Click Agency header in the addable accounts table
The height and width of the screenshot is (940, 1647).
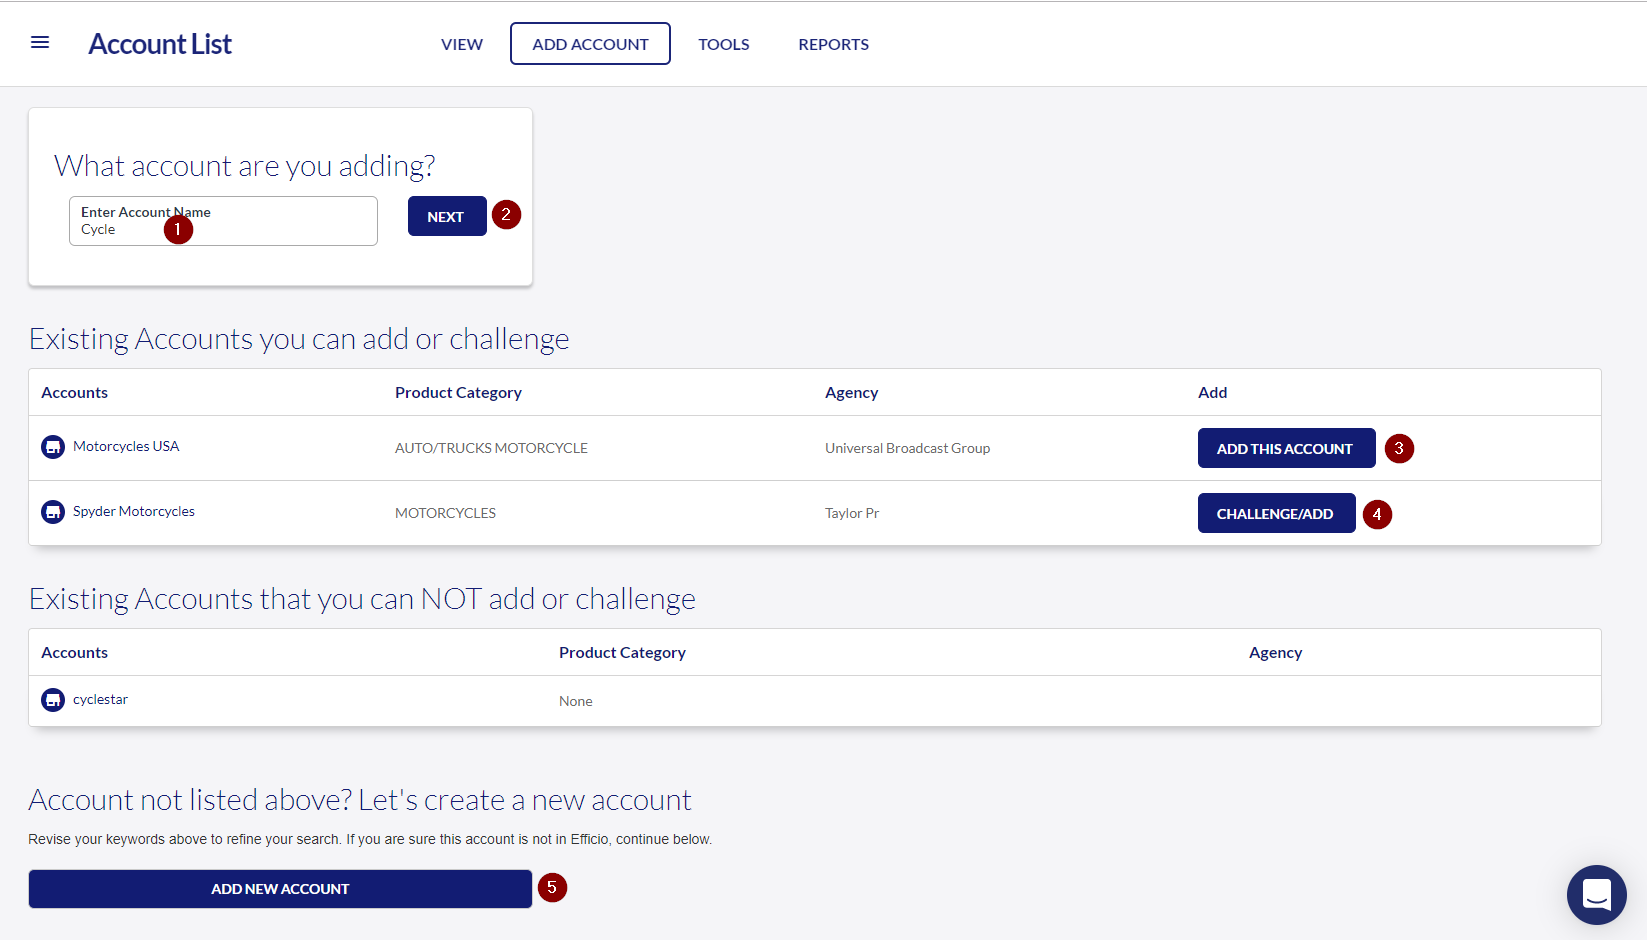tap(851, 392)
